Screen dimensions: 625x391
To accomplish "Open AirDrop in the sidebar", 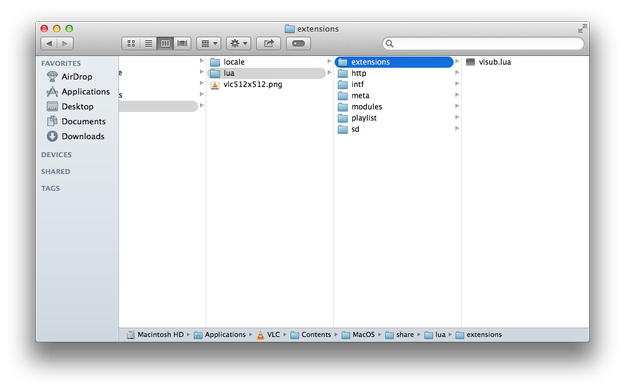I will pos(69,77).
